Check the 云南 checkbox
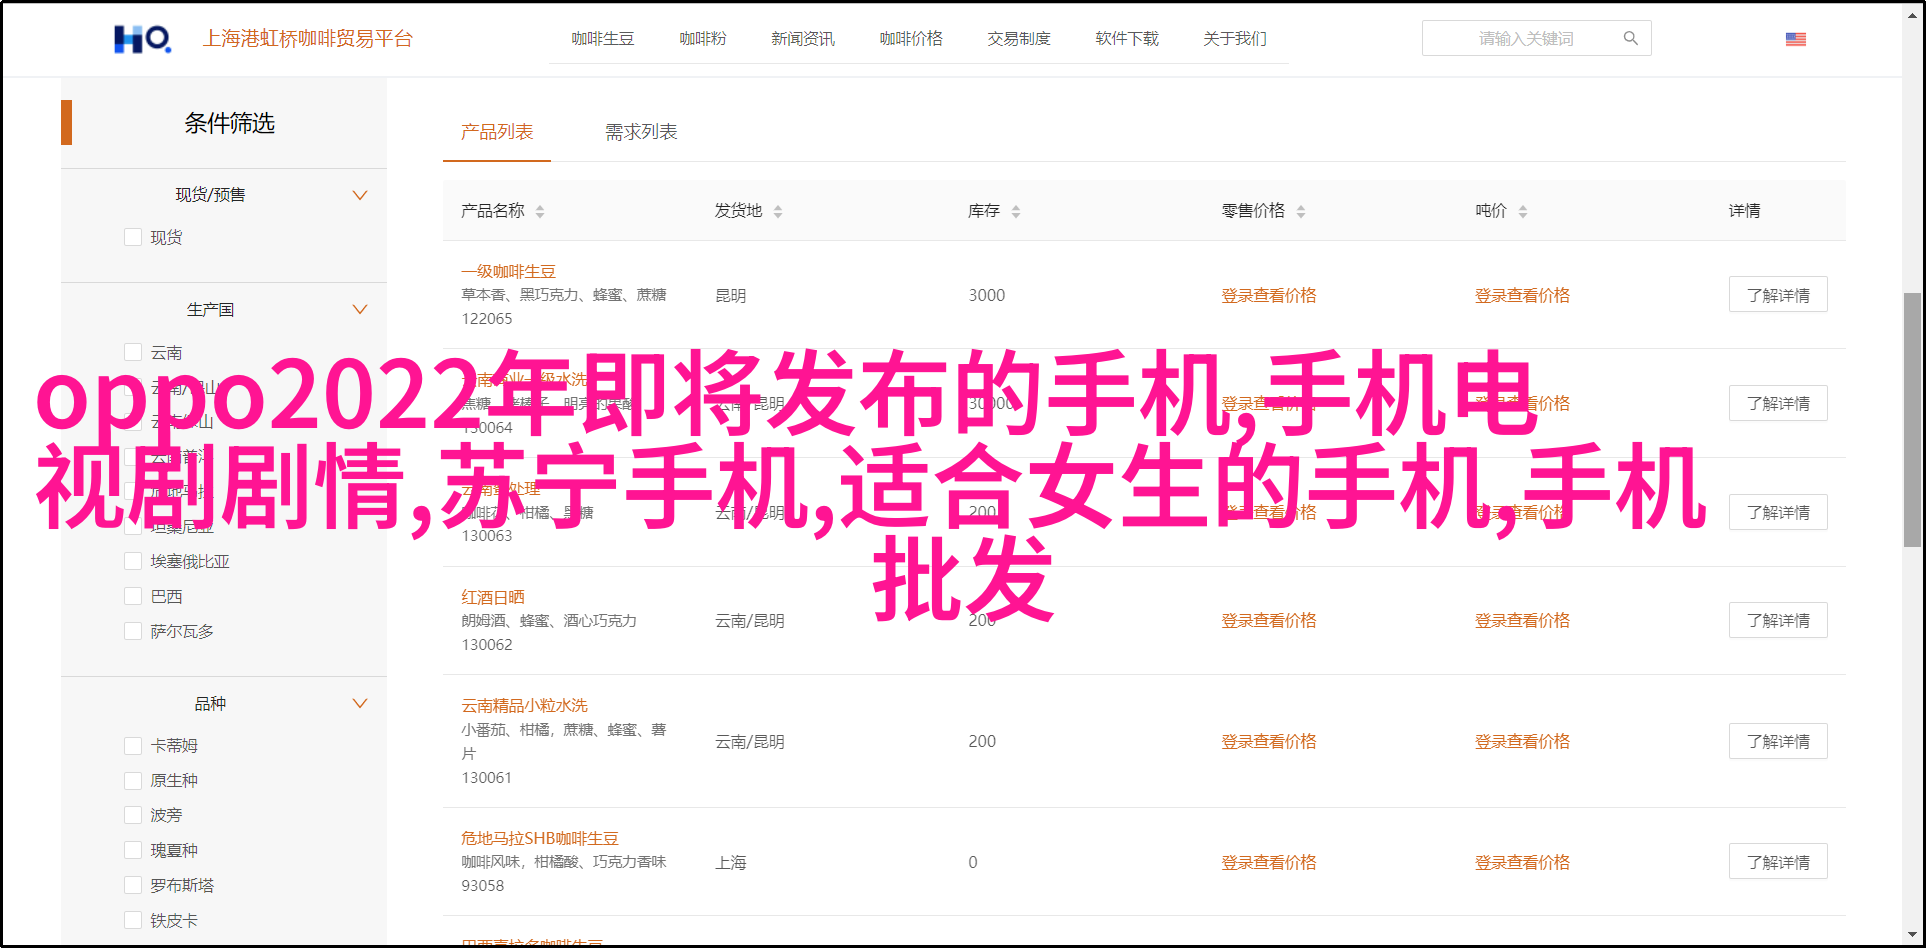Screen dimensions: 1927x950 click(x=133, y=352)
